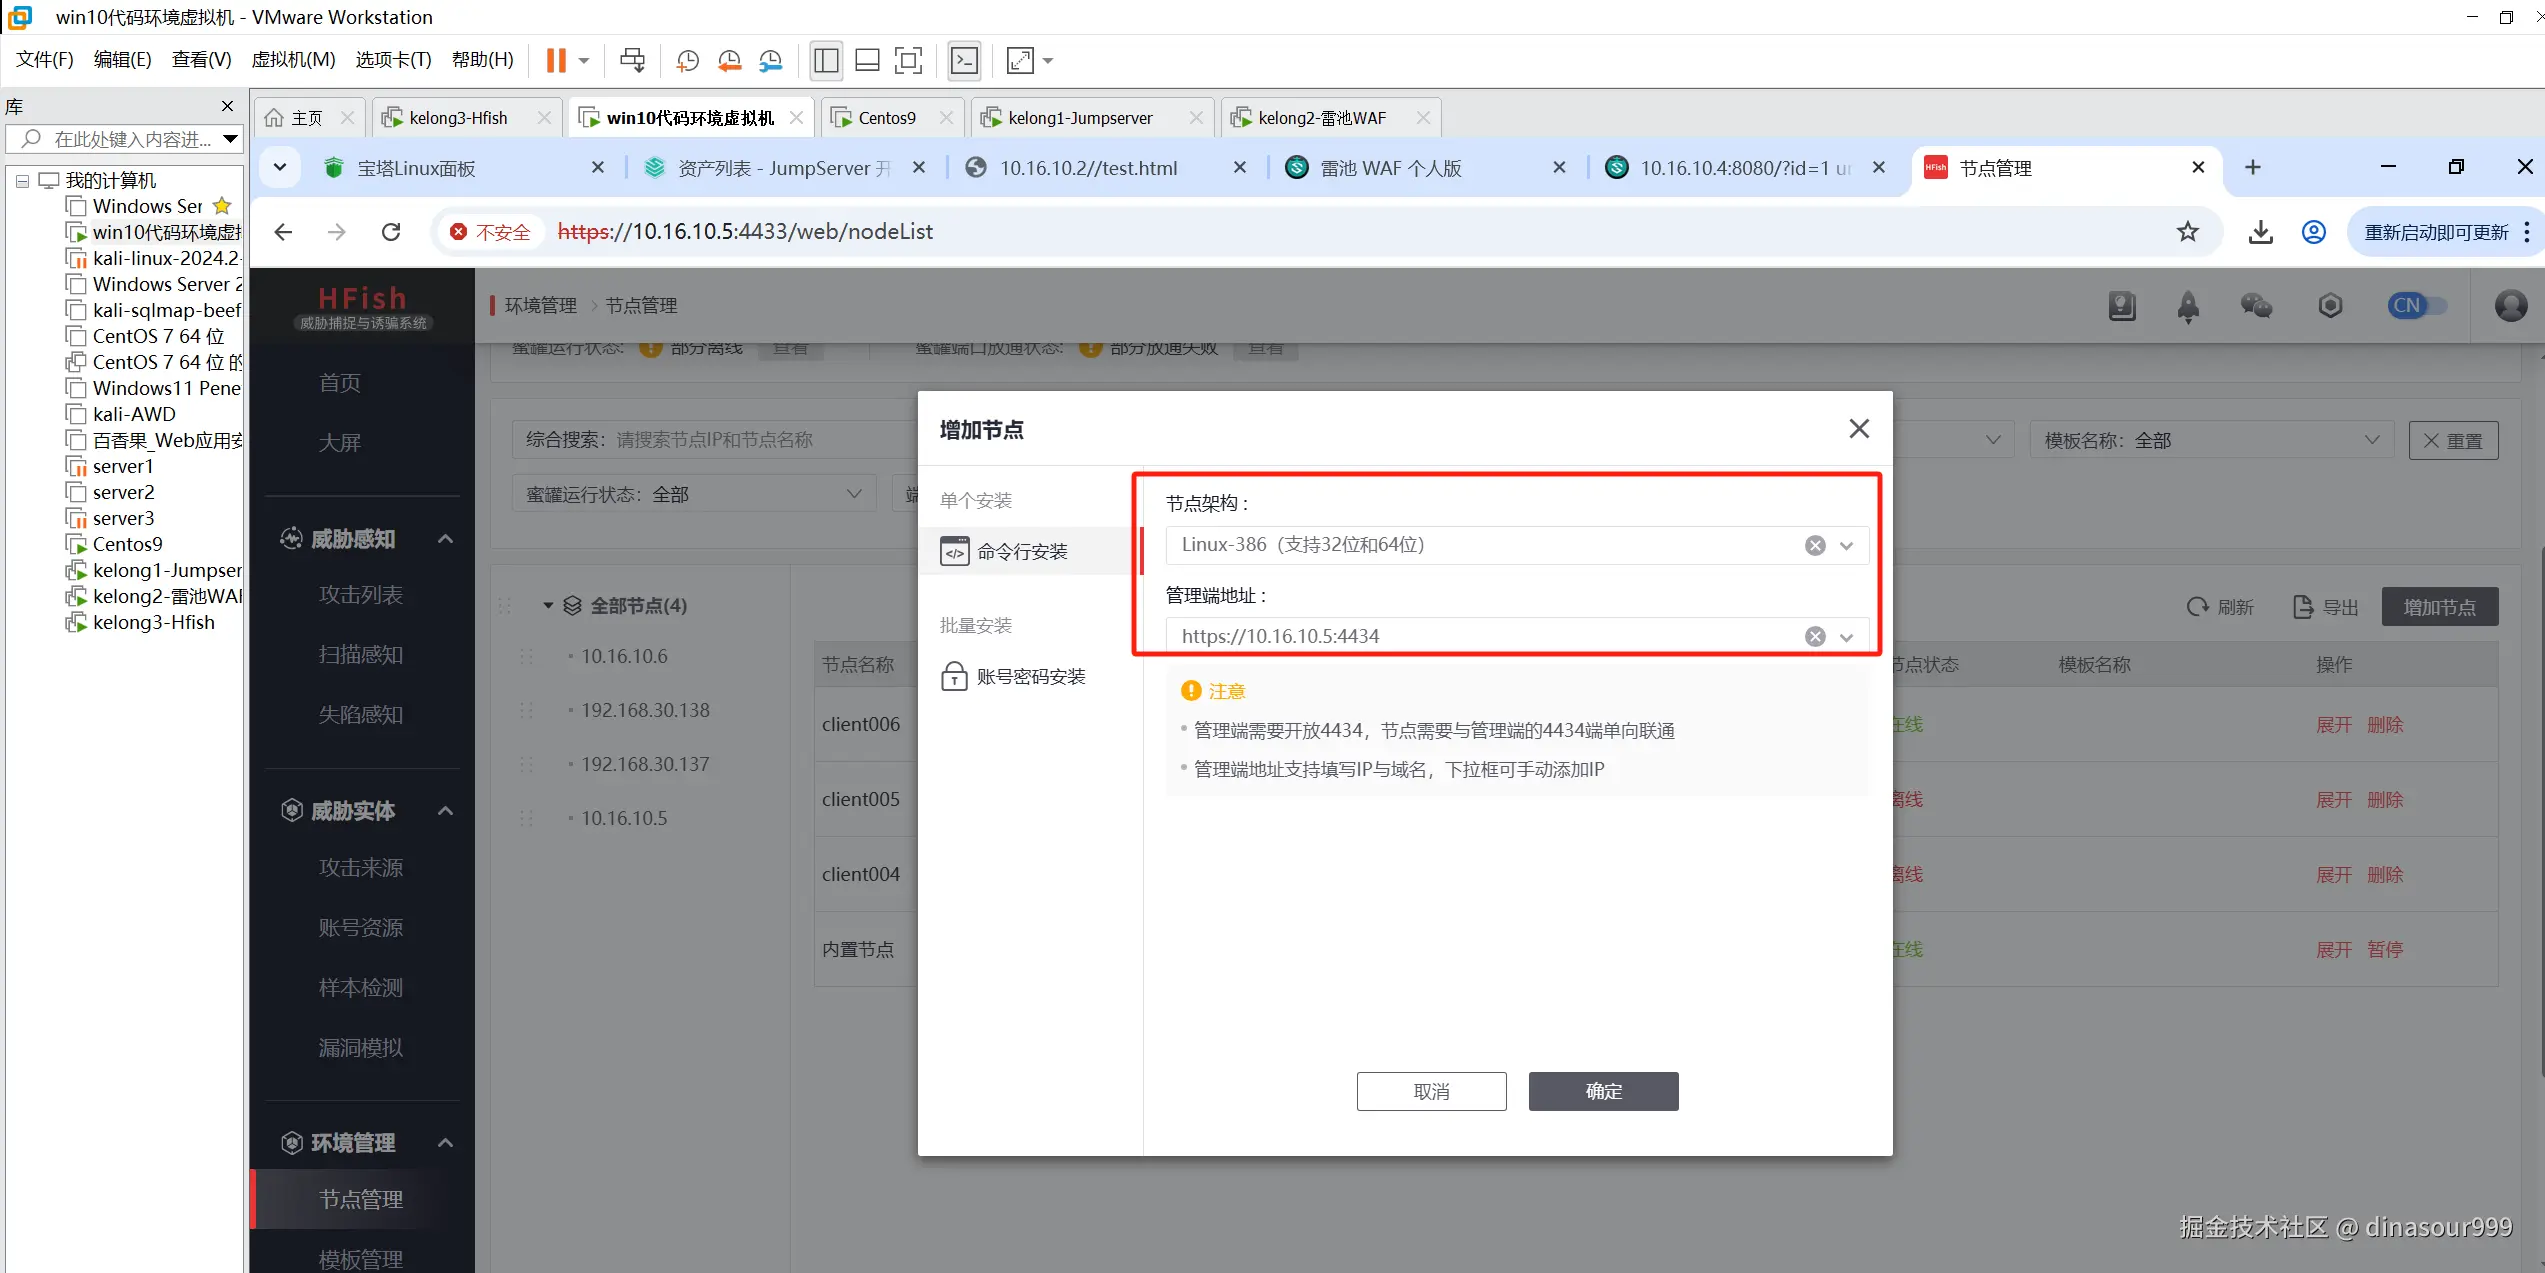Image resolution: width=2545 pixels, height=1273 pixels.
Task: Collapse the 威胁感知 sidebar section
Action: [446, 539]
